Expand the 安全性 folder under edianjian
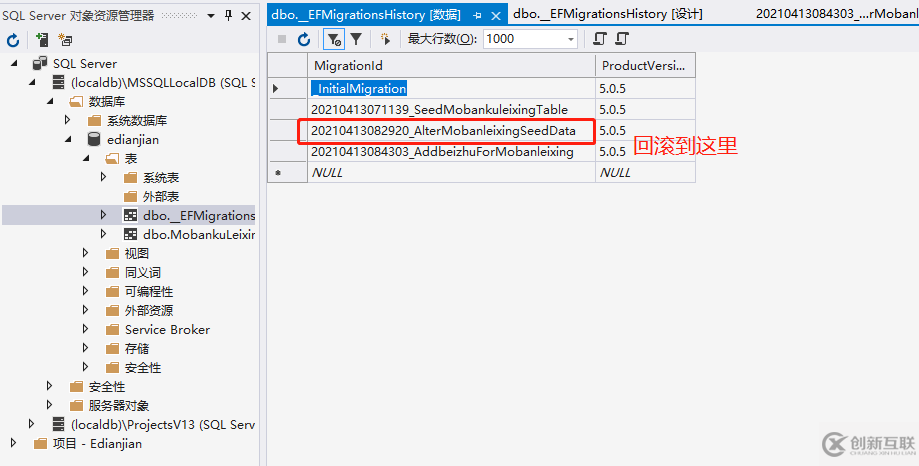 (x=86, y=368)
